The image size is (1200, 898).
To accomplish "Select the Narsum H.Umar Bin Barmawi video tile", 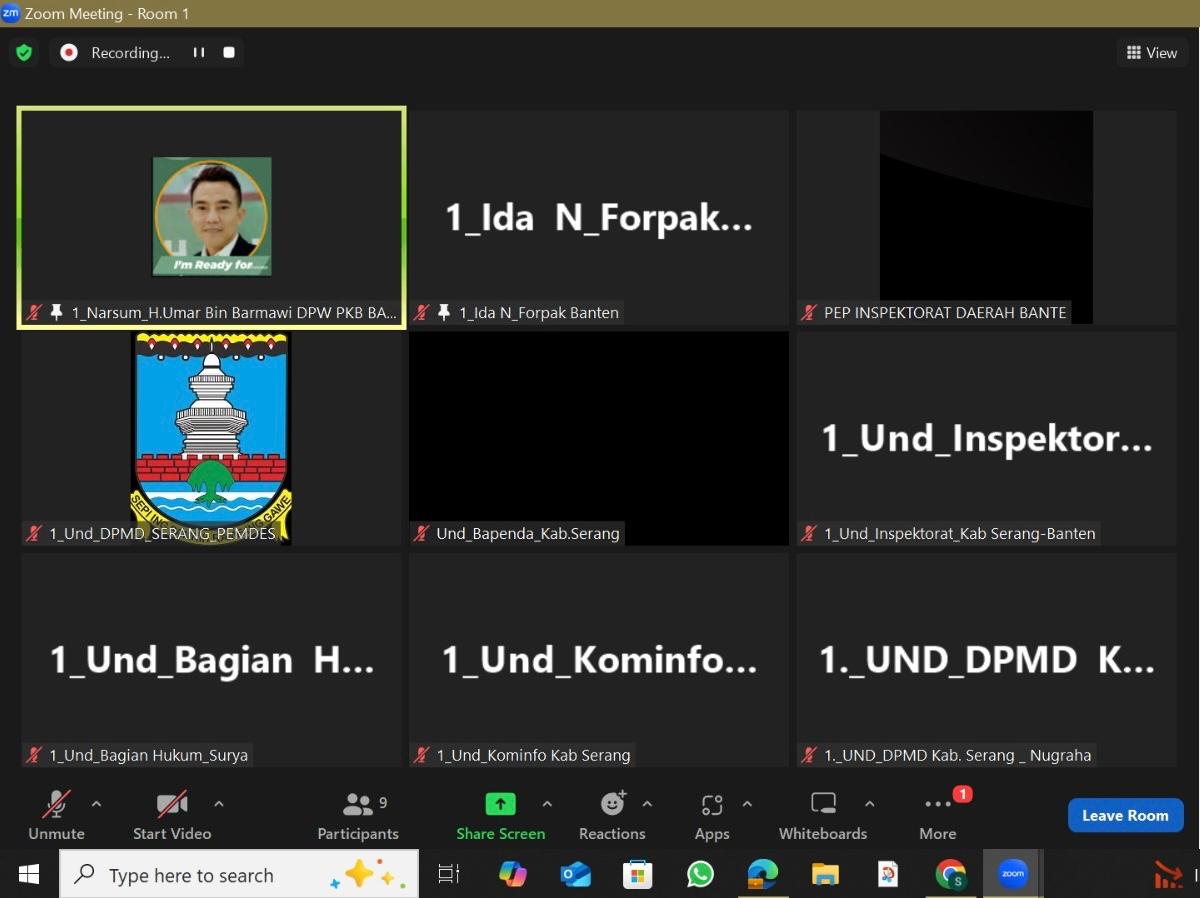I will (x=211, y=218).
